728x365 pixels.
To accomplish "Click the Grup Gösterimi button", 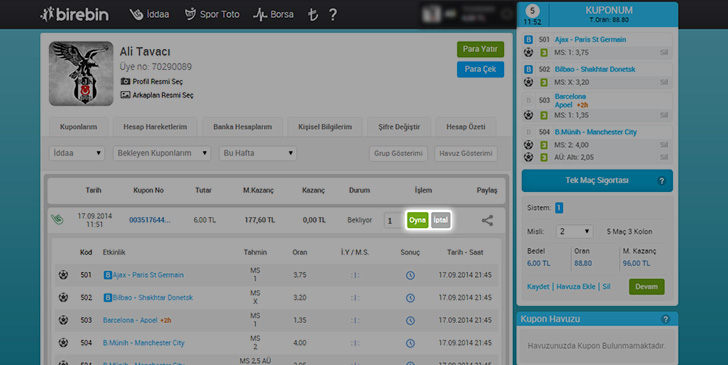I will point(398,153).
